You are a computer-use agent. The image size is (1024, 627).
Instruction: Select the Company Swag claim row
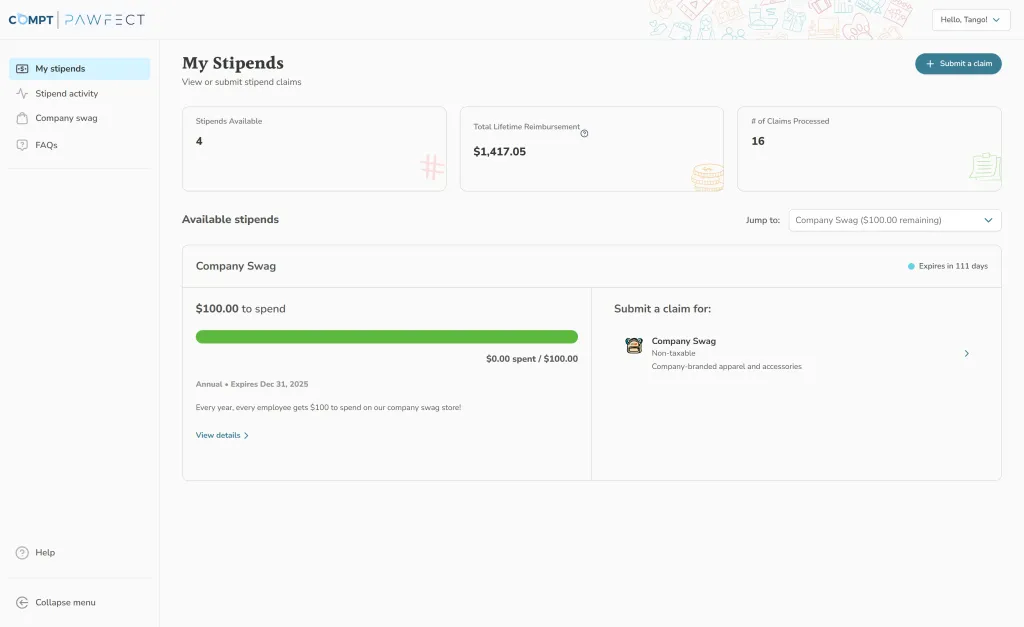790,353
